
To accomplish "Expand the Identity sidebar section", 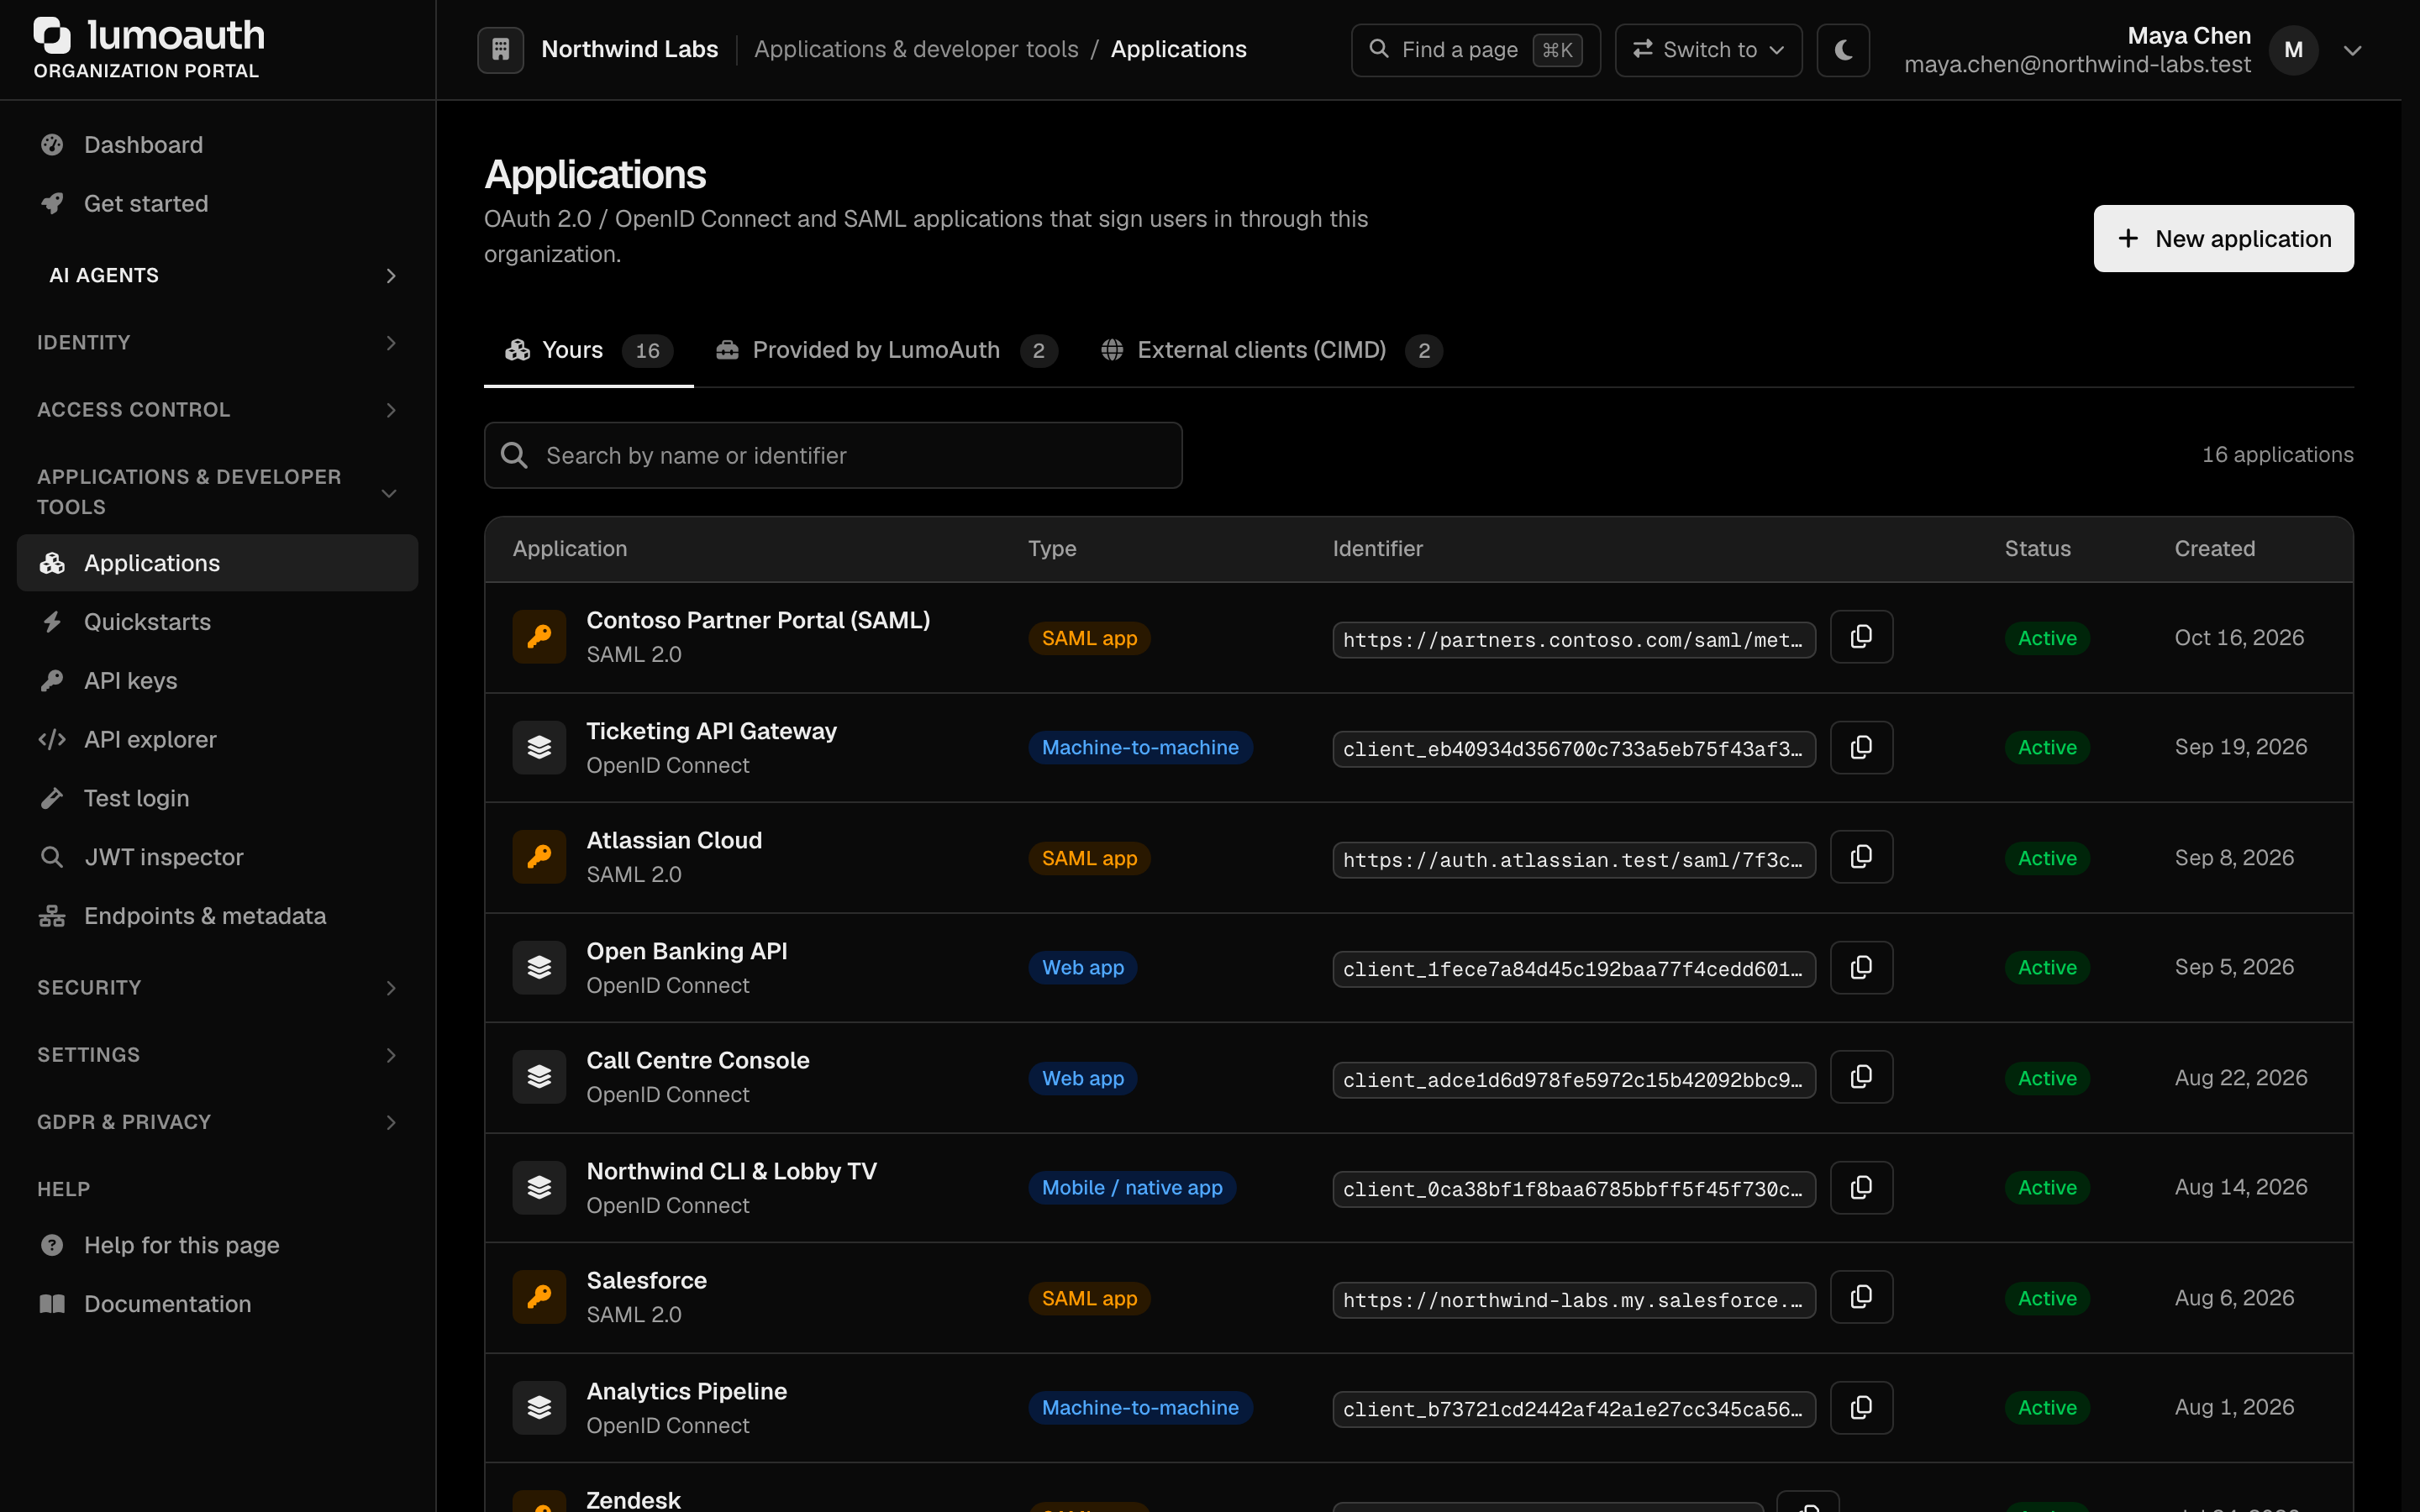I will point(217,343).
